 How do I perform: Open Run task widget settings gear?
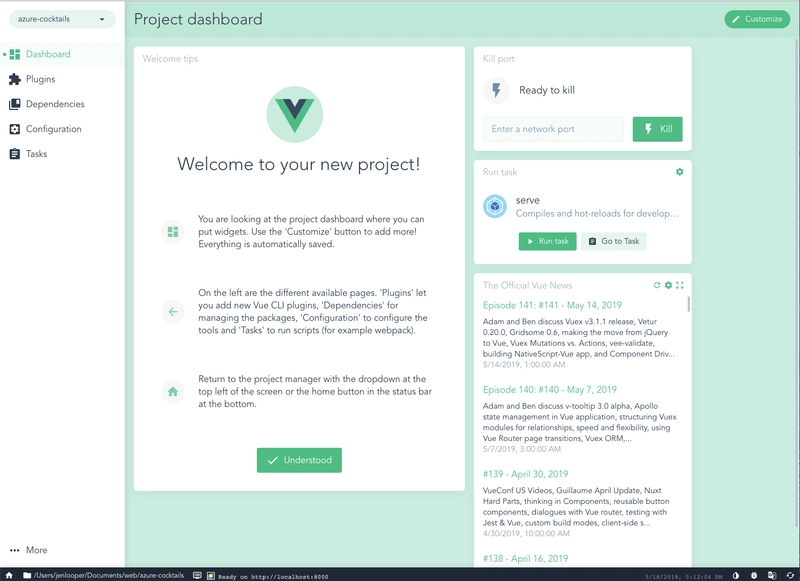[x=680, y=172]
